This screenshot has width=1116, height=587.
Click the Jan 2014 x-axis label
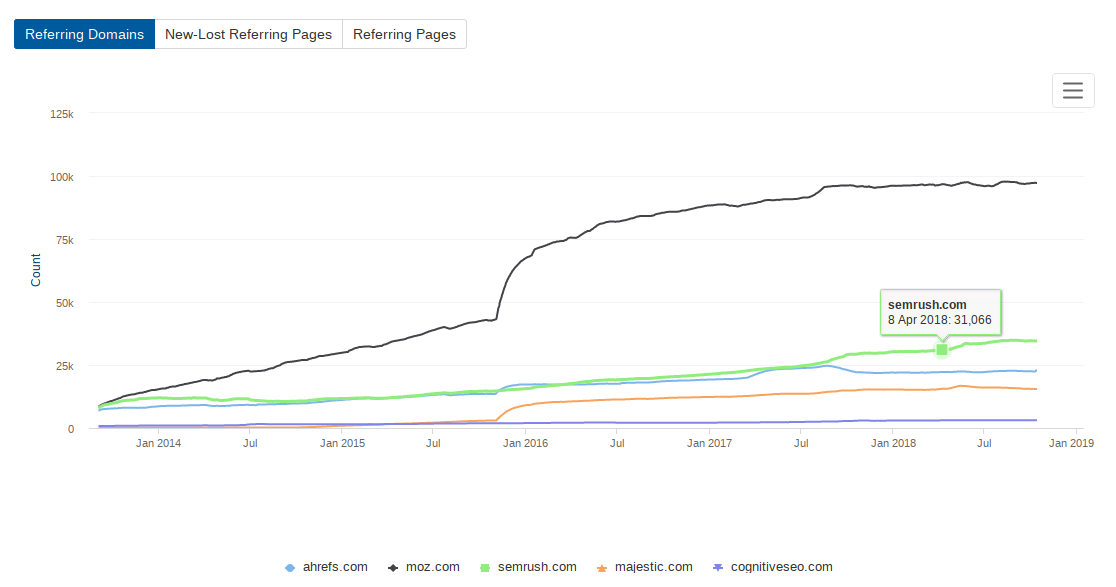158,443
